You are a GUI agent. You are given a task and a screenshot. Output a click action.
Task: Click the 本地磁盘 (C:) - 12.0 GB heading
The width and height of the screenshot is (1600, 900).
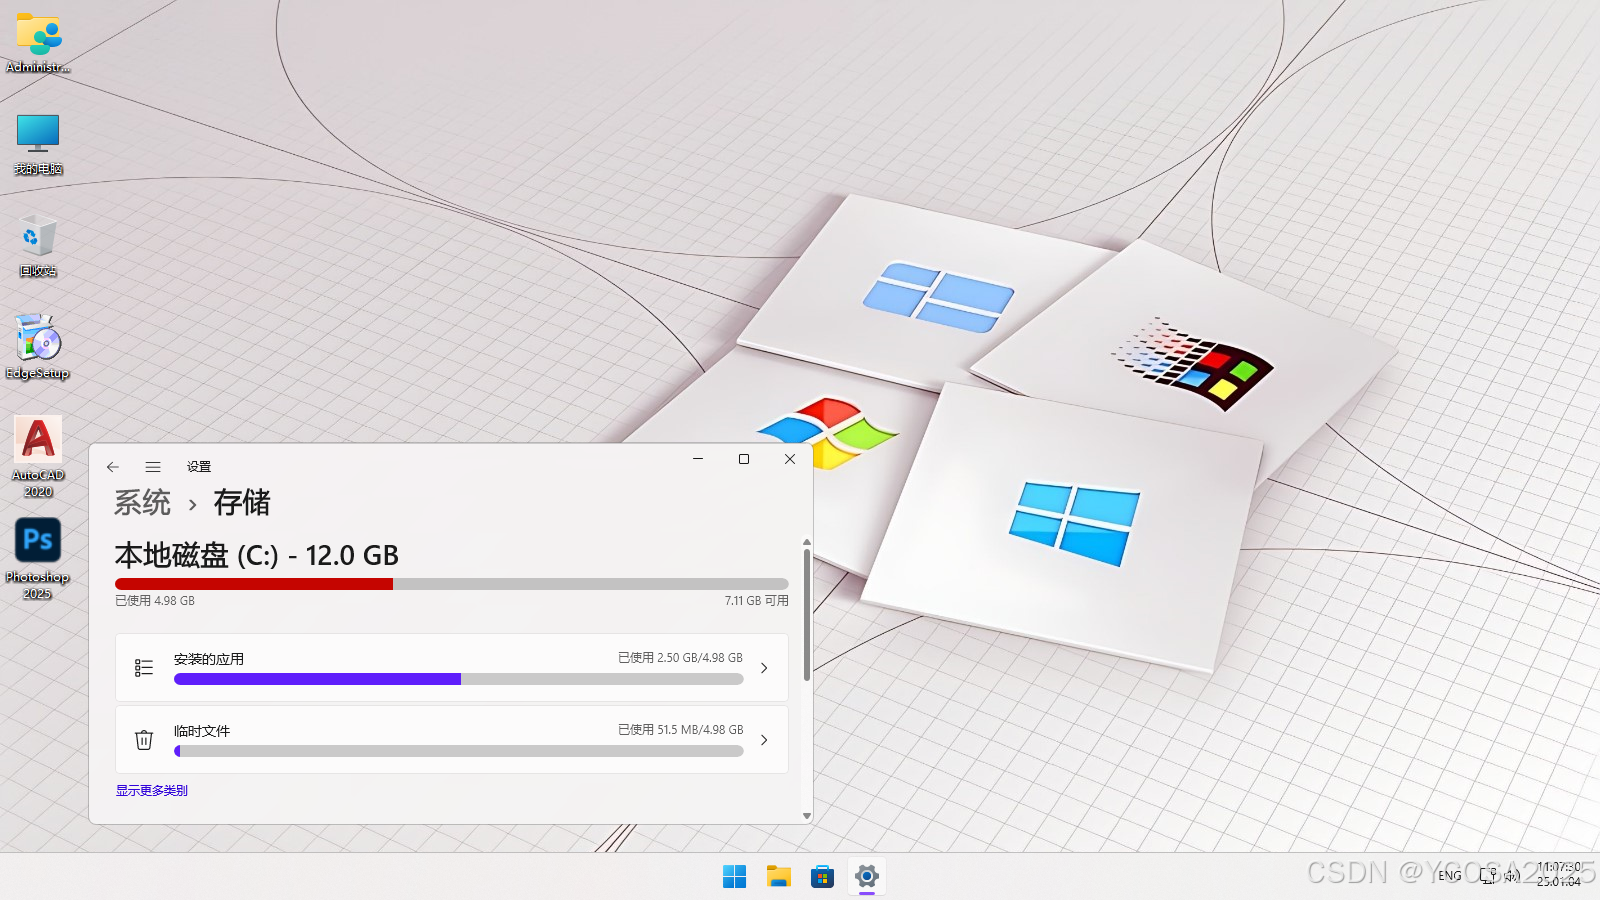(257, 555)
